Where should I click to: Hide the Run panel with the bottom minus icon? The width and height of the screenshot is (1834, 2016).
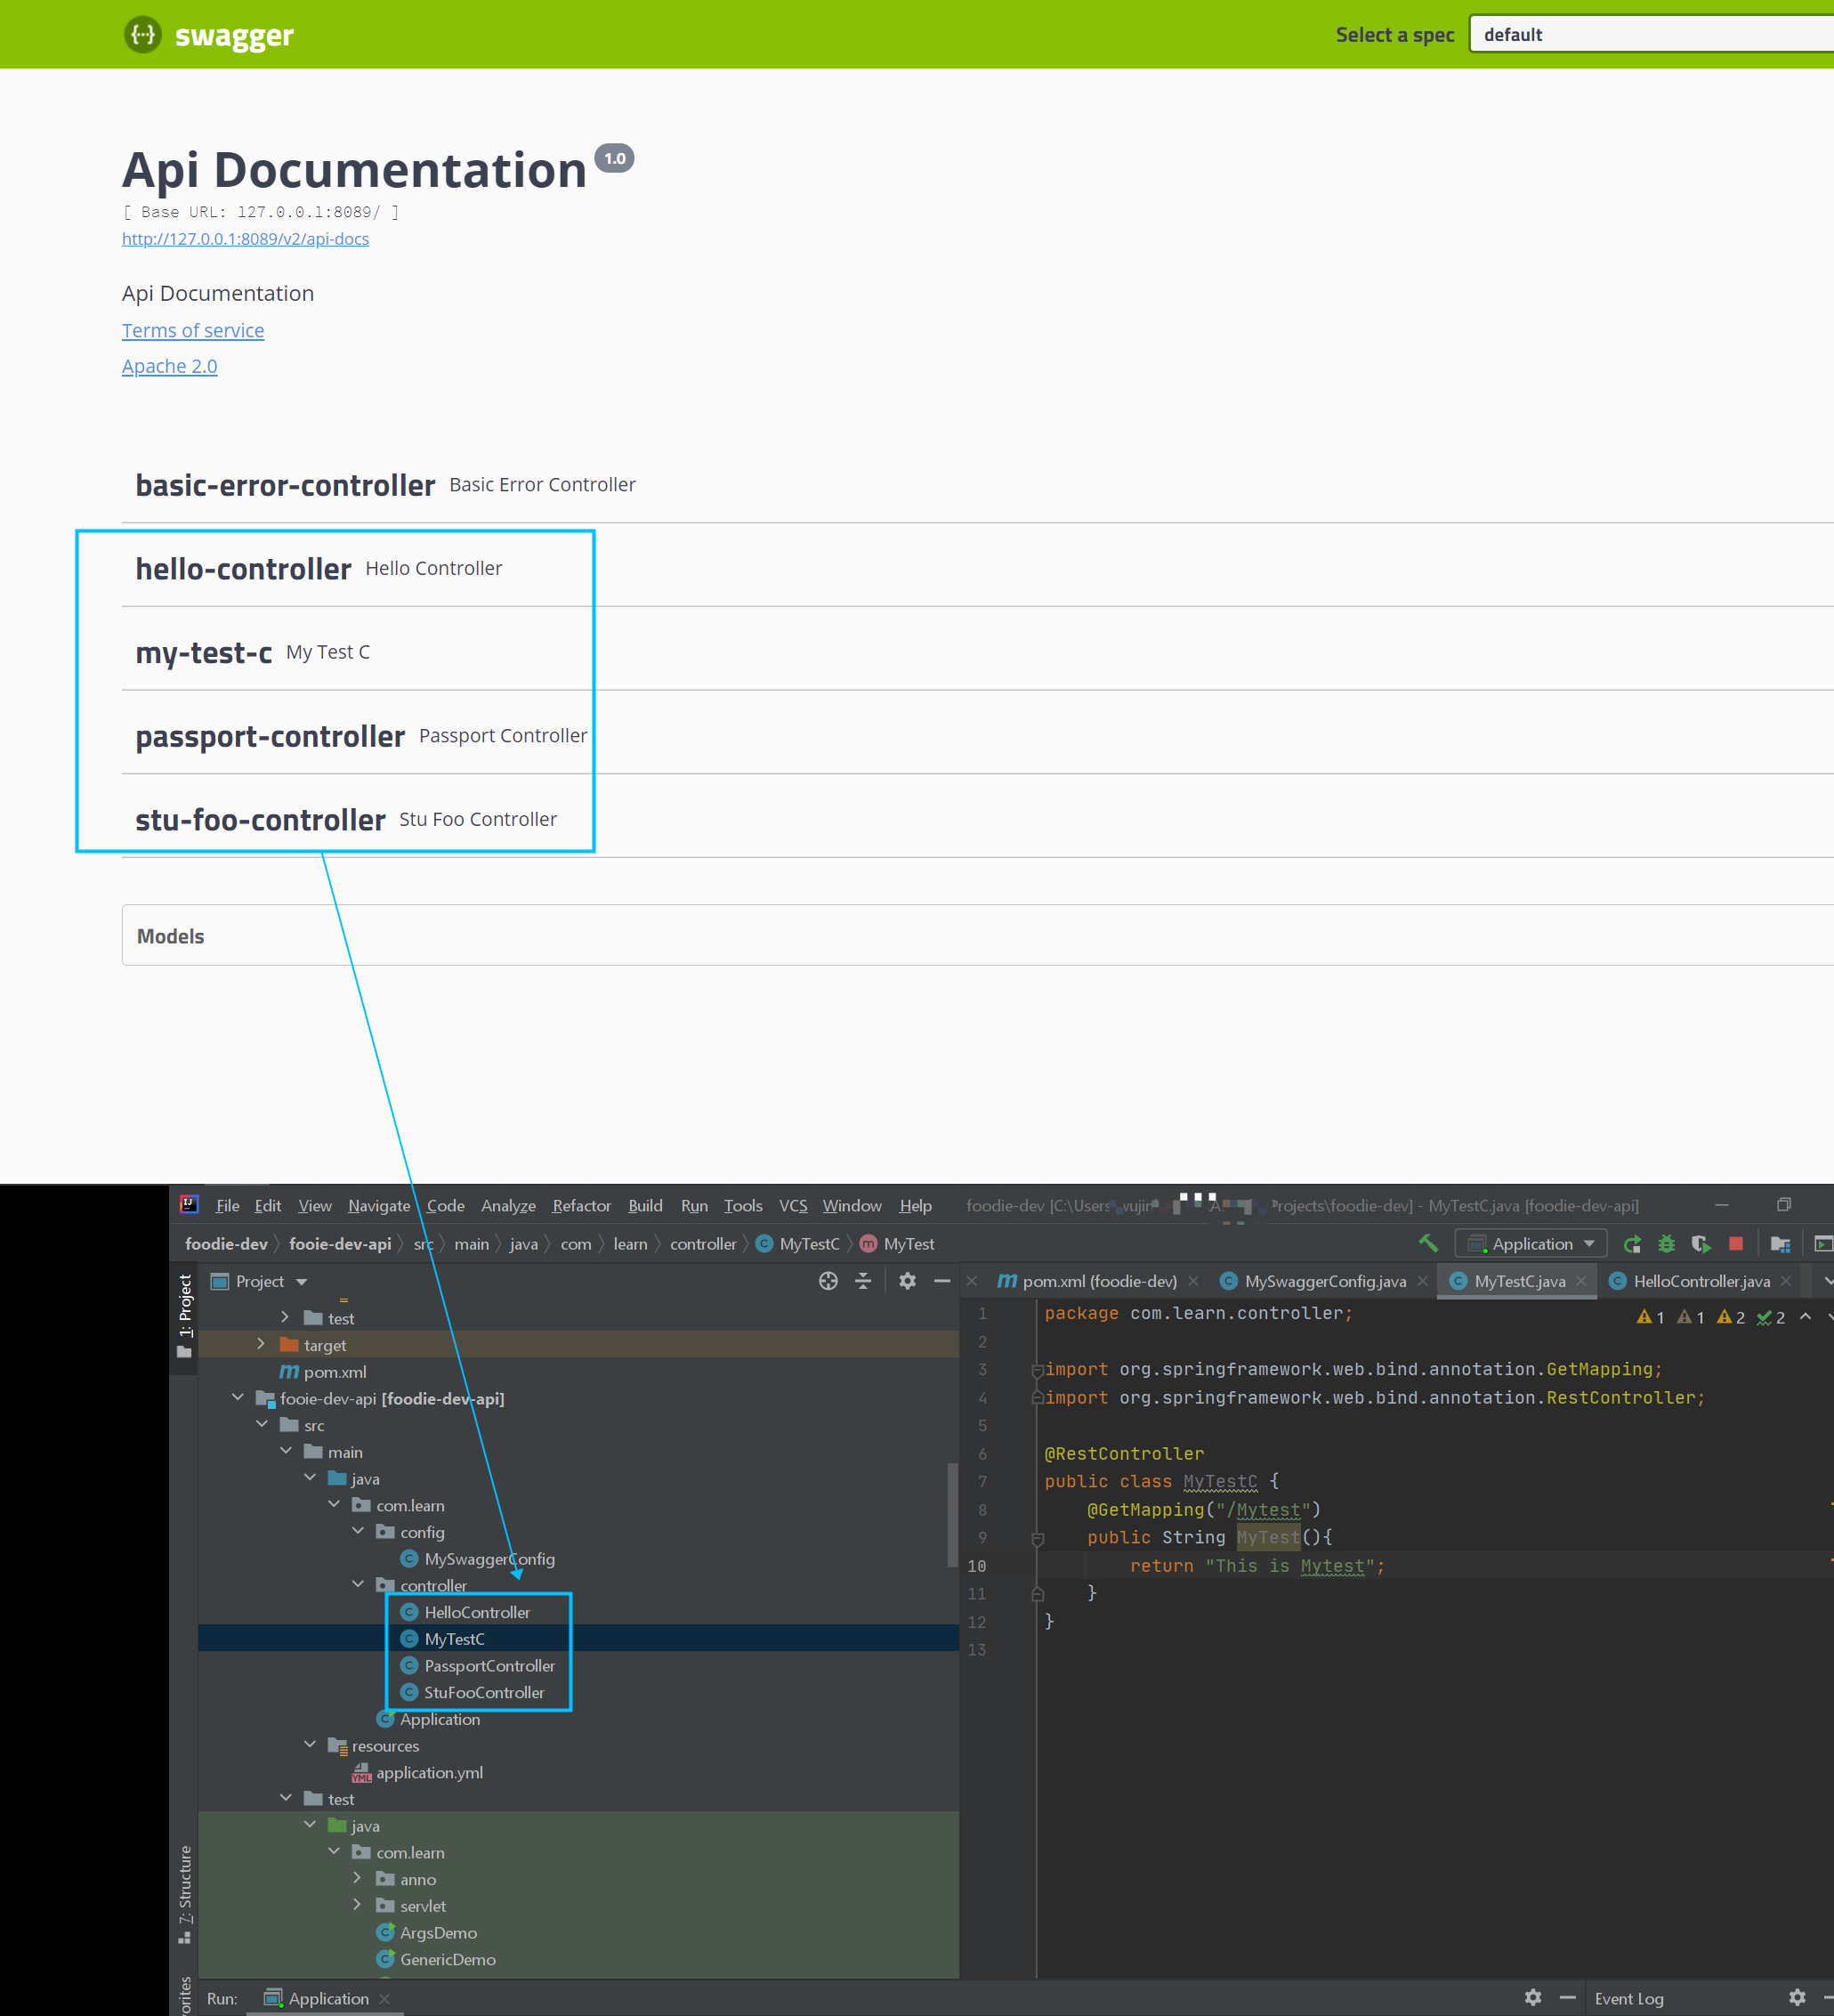tap(1568, 1997)
